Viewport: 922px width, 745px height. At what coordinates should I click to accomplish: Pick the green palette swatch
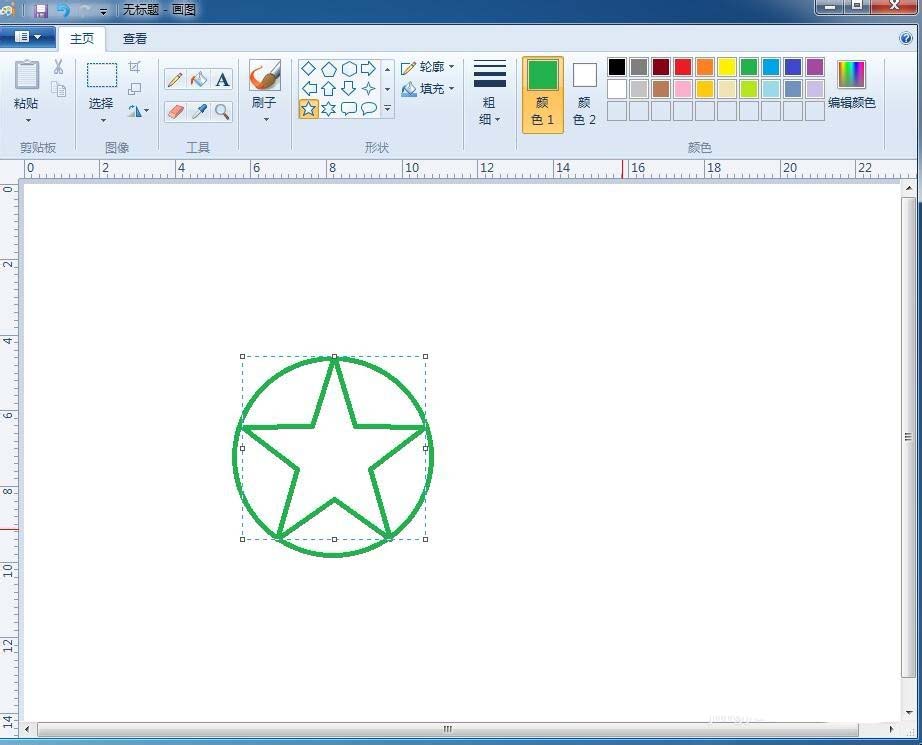749,67
